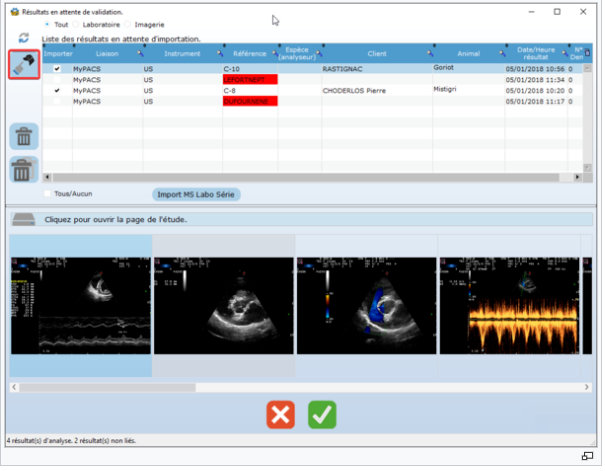This screenshot has height=471, width=605.
Task: Toggle the Tous/Aucun checkbox
Action: click(47, 194)
